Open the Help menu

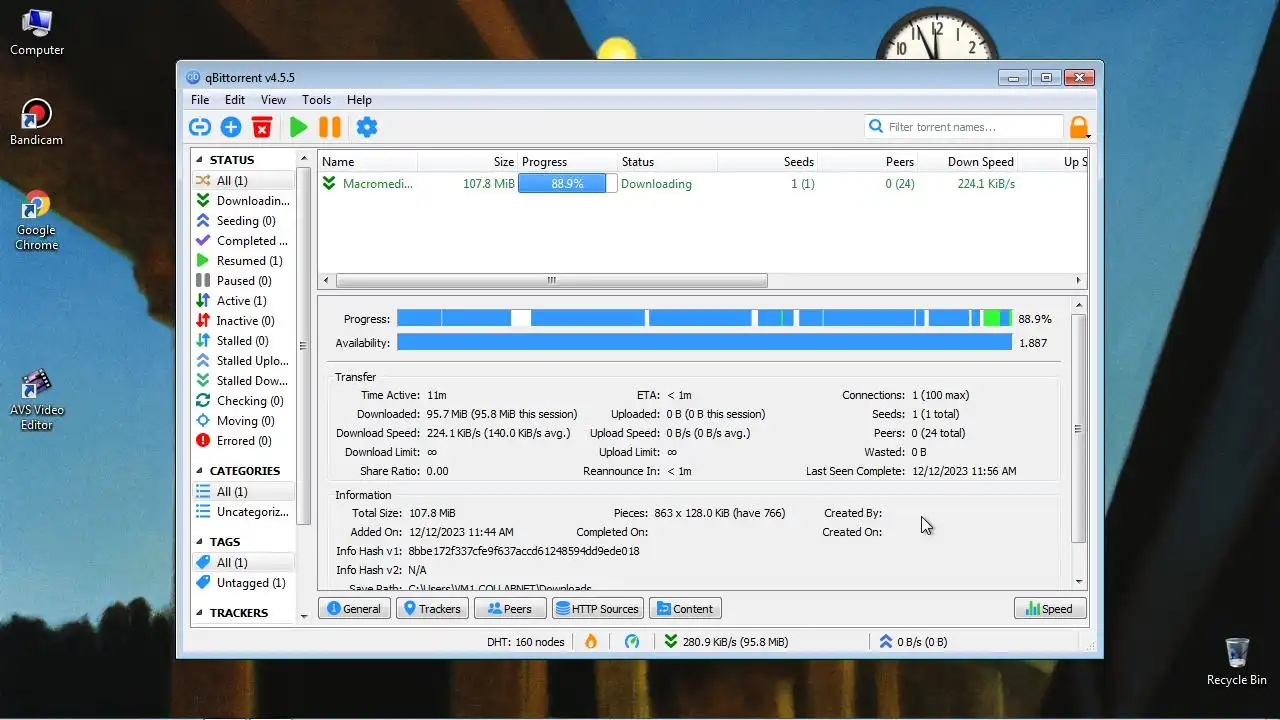pos(359,100)
